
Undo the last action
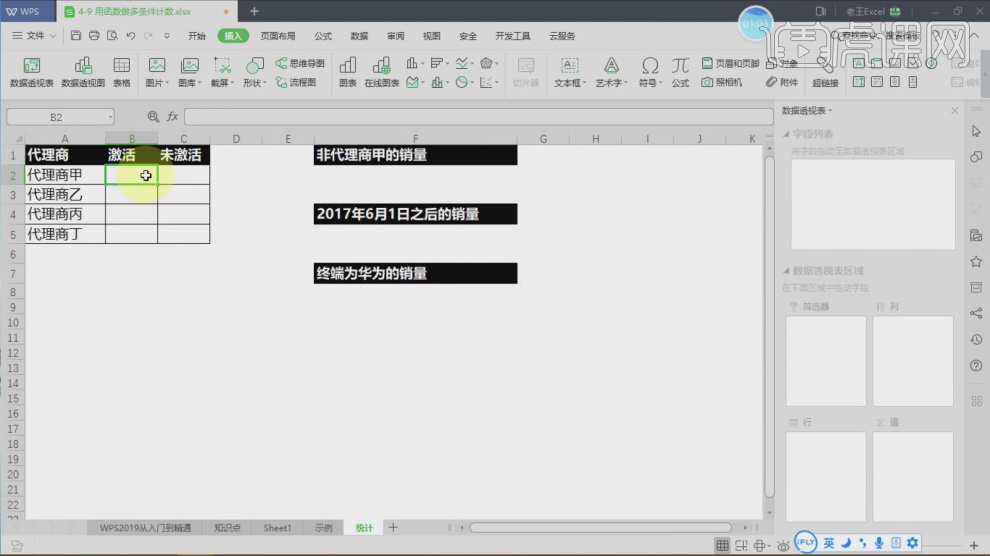click(131, 36)
